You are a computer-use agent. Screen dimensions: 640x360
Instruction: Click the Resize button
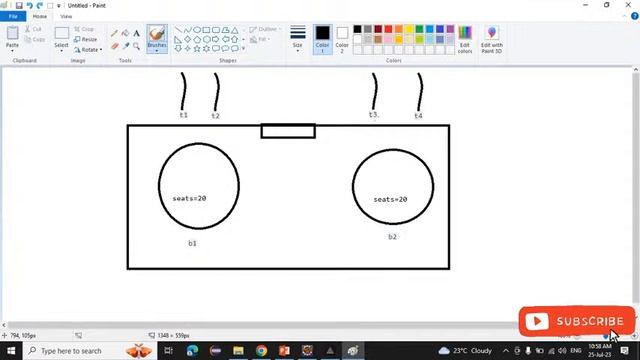pos(86,40)
